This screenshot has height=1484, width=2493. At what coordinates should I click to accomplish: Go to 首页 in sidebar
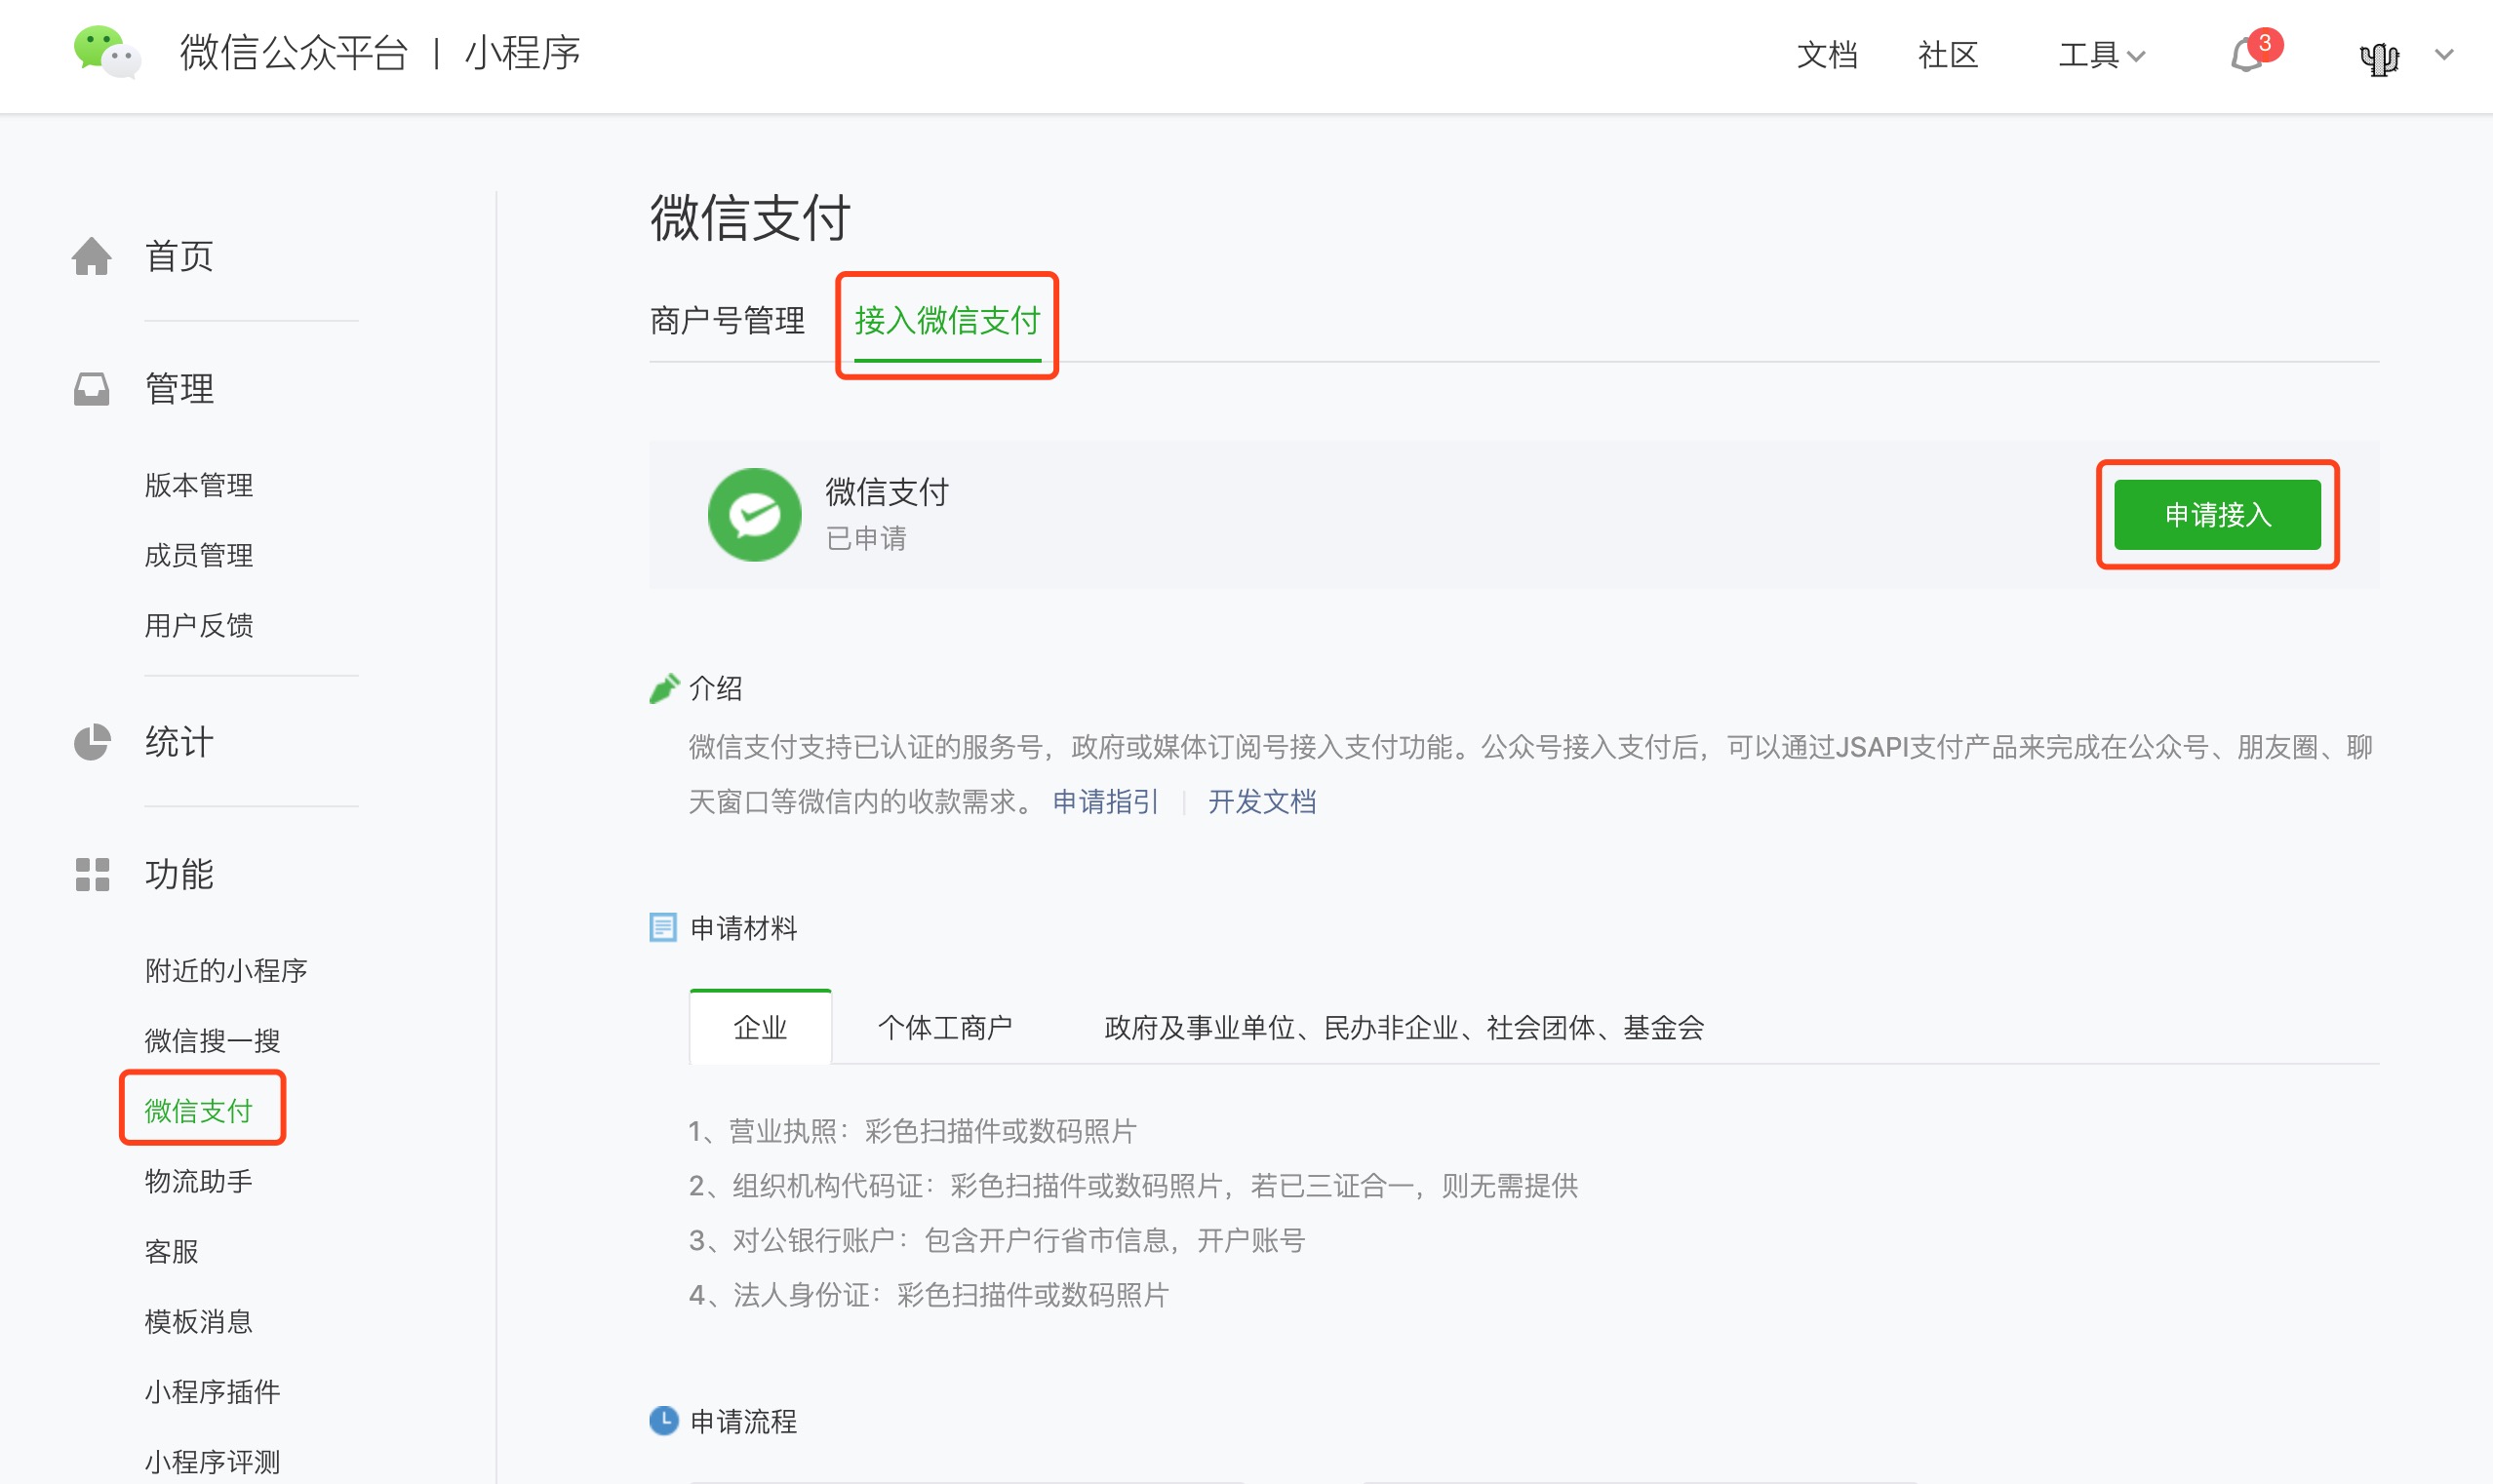click(x=179, y=256)
